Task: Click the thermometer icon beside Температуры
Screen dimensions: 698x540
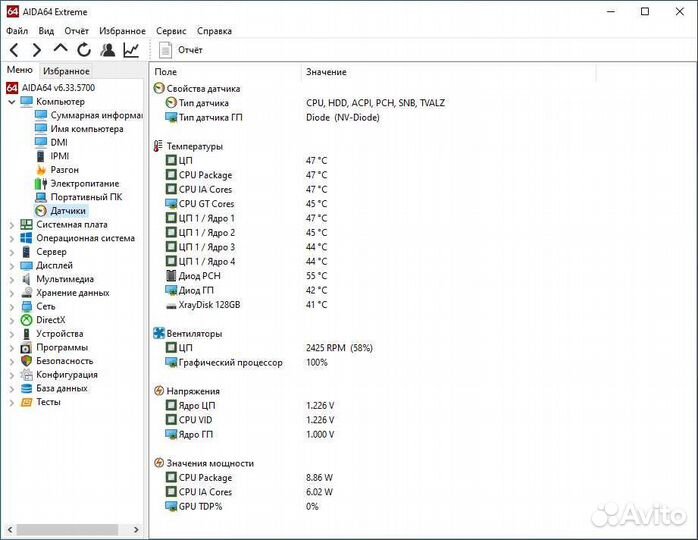Action: coord(158,146)
